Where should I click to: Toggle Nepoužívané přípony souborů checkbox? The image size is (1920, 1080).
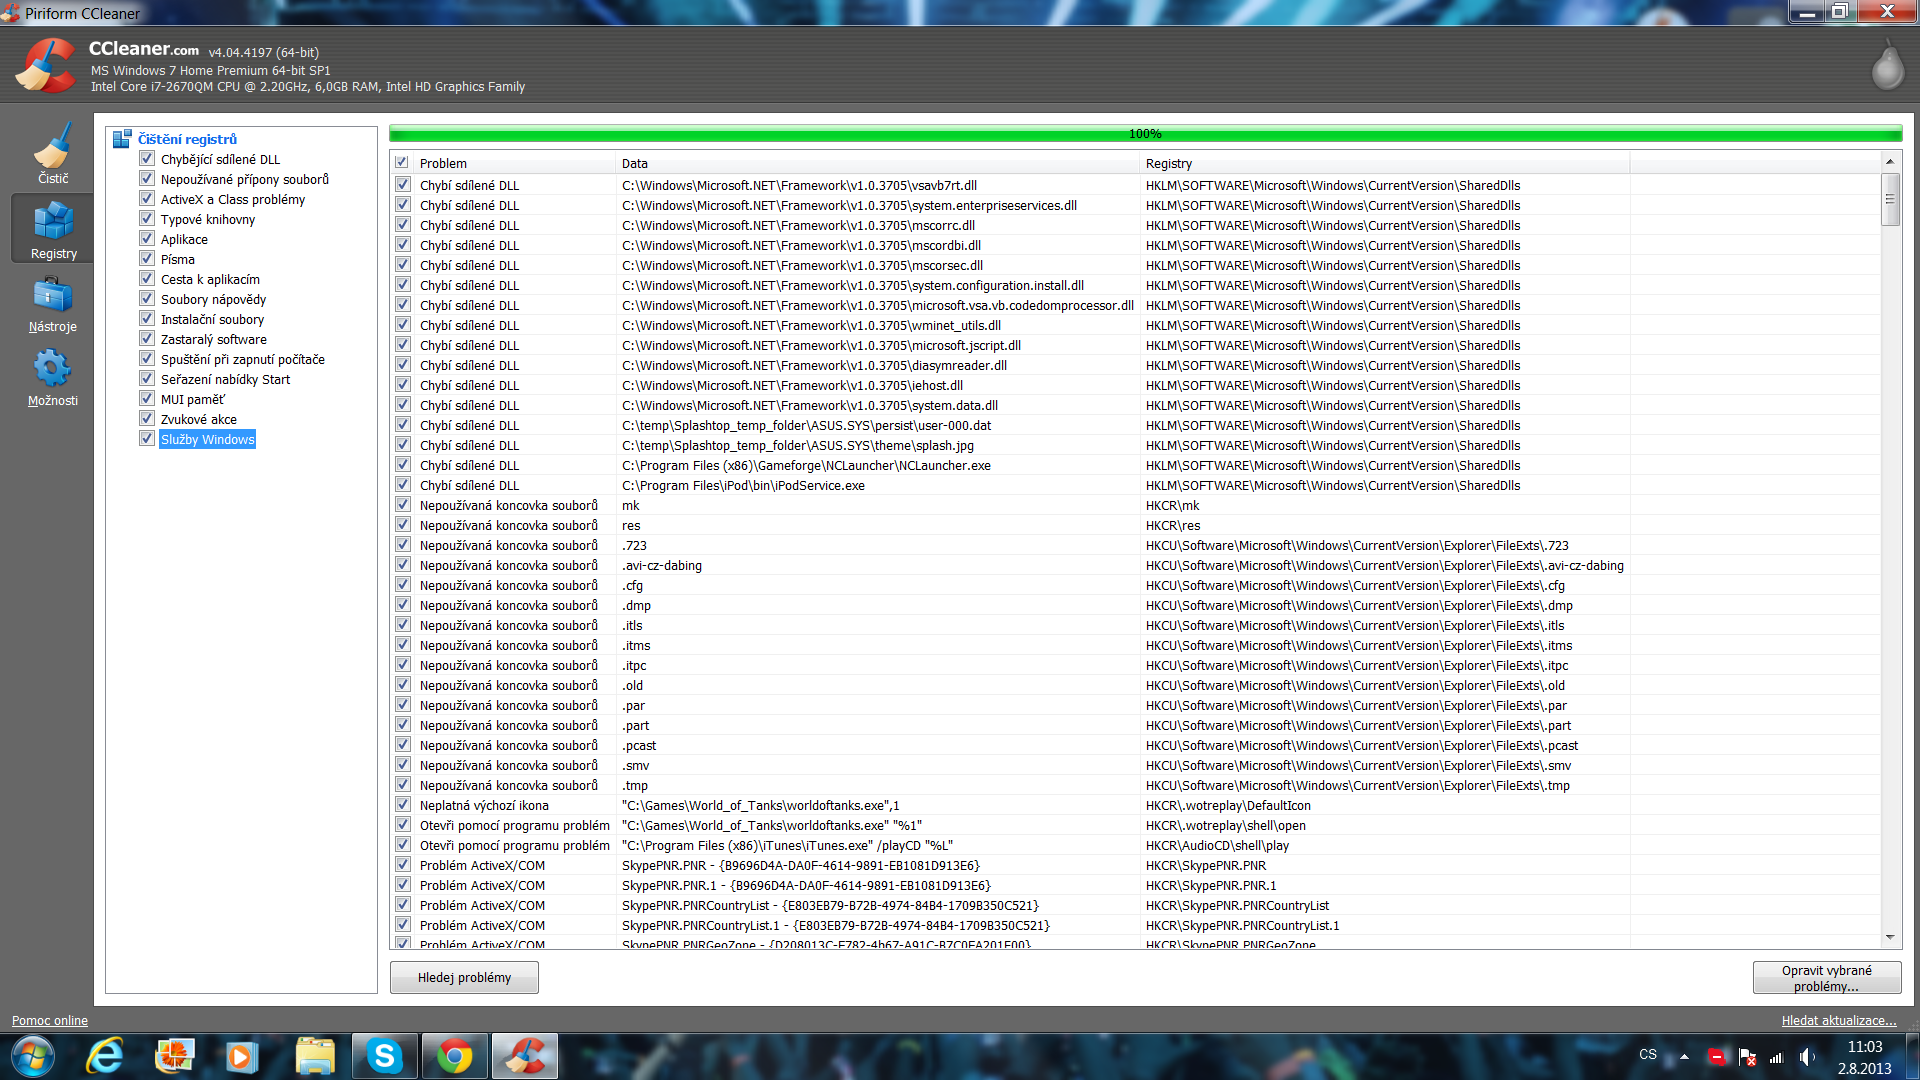click(147, 179)
